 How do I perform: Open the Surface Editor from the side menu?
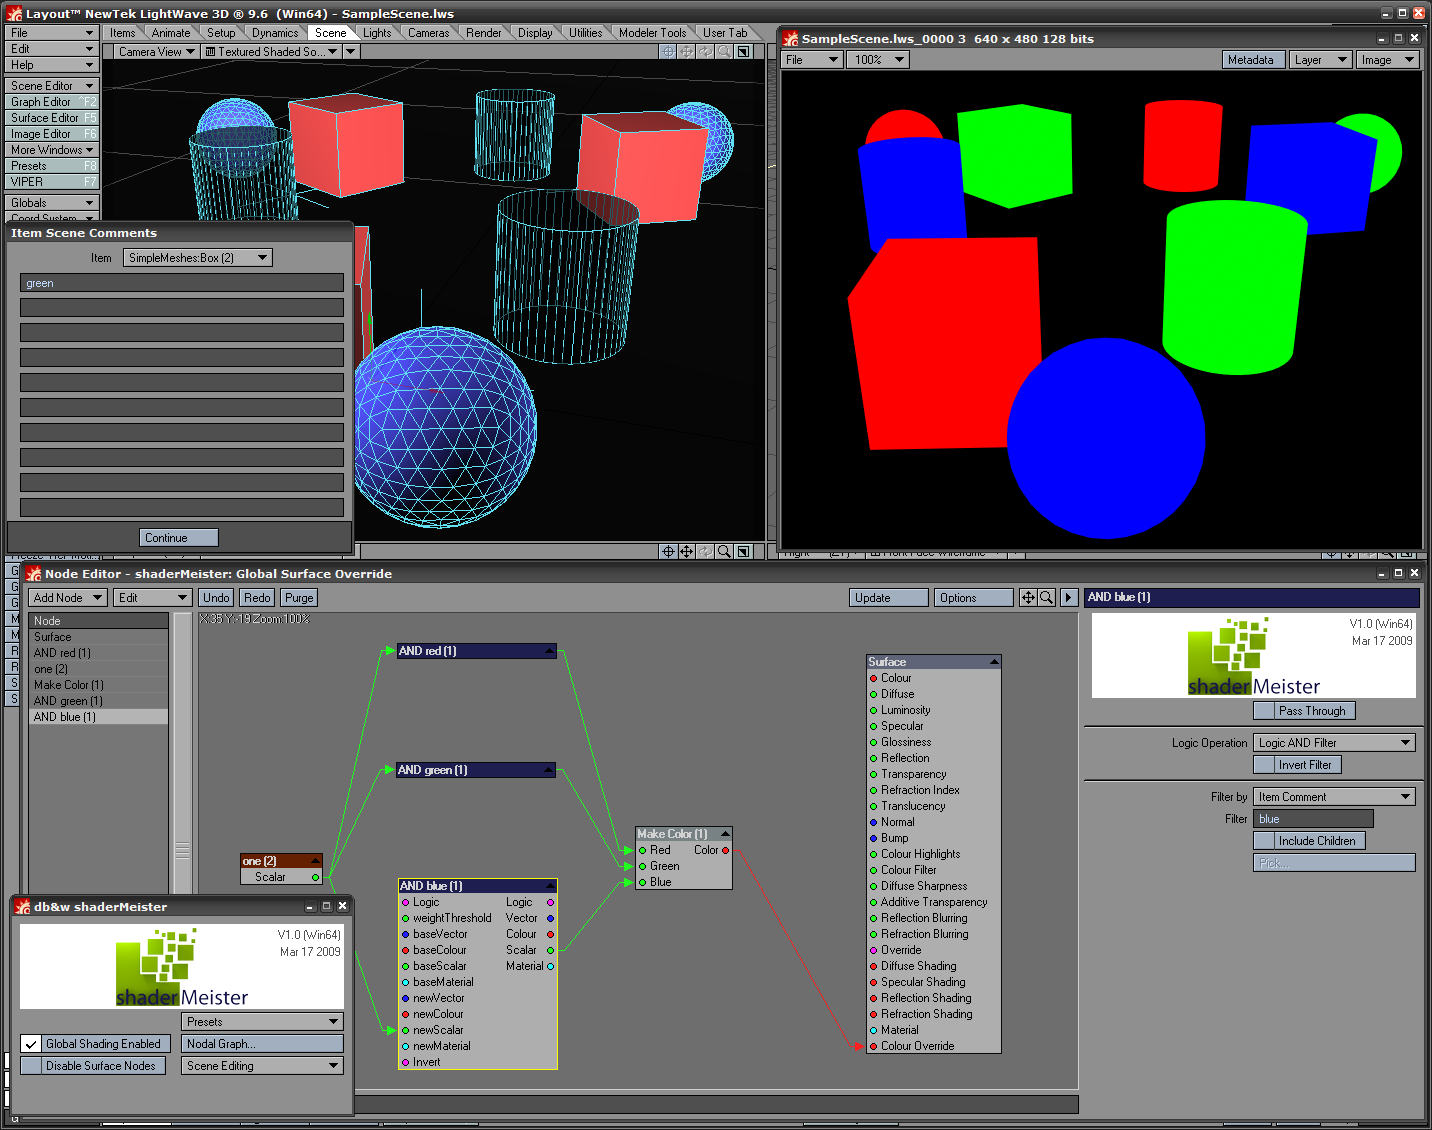(x=52, y=118)
